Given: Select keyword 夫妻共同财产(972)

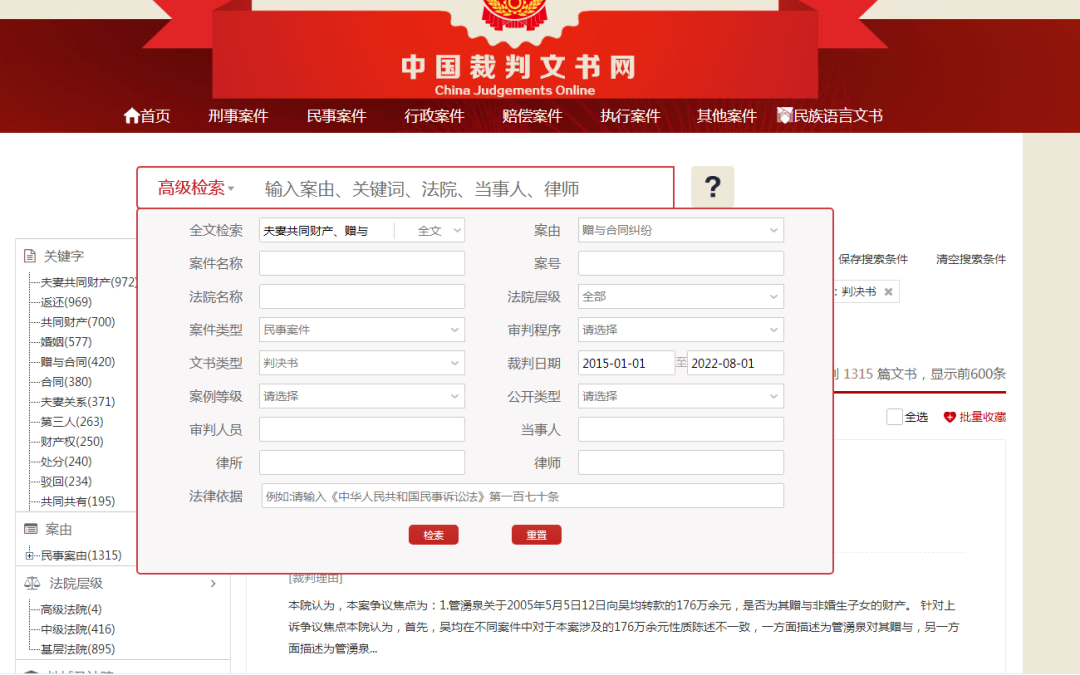Looking at the screenshot, I should [88, 282].
